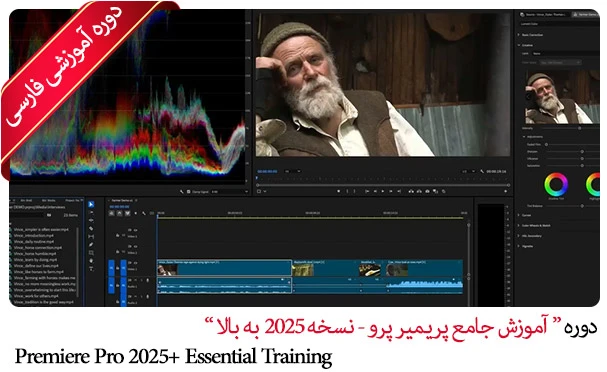Viewport: 607px width, 372px height.
Task: Step back one frame in Program monitor
Action: 375,191
